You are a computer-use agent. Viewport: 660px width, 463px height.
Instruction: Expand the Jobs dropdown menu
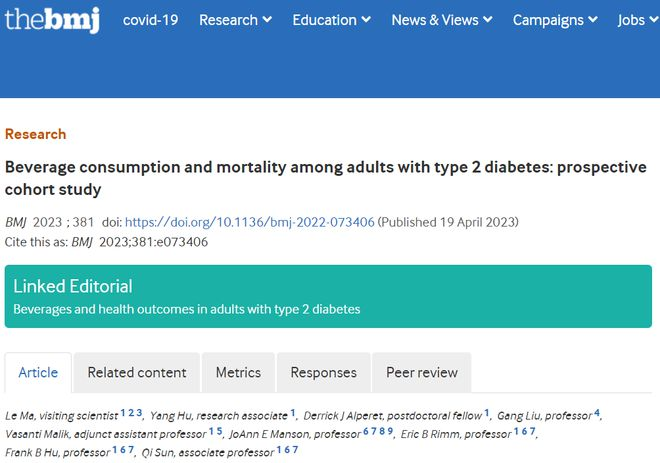(x=637, y=20)
